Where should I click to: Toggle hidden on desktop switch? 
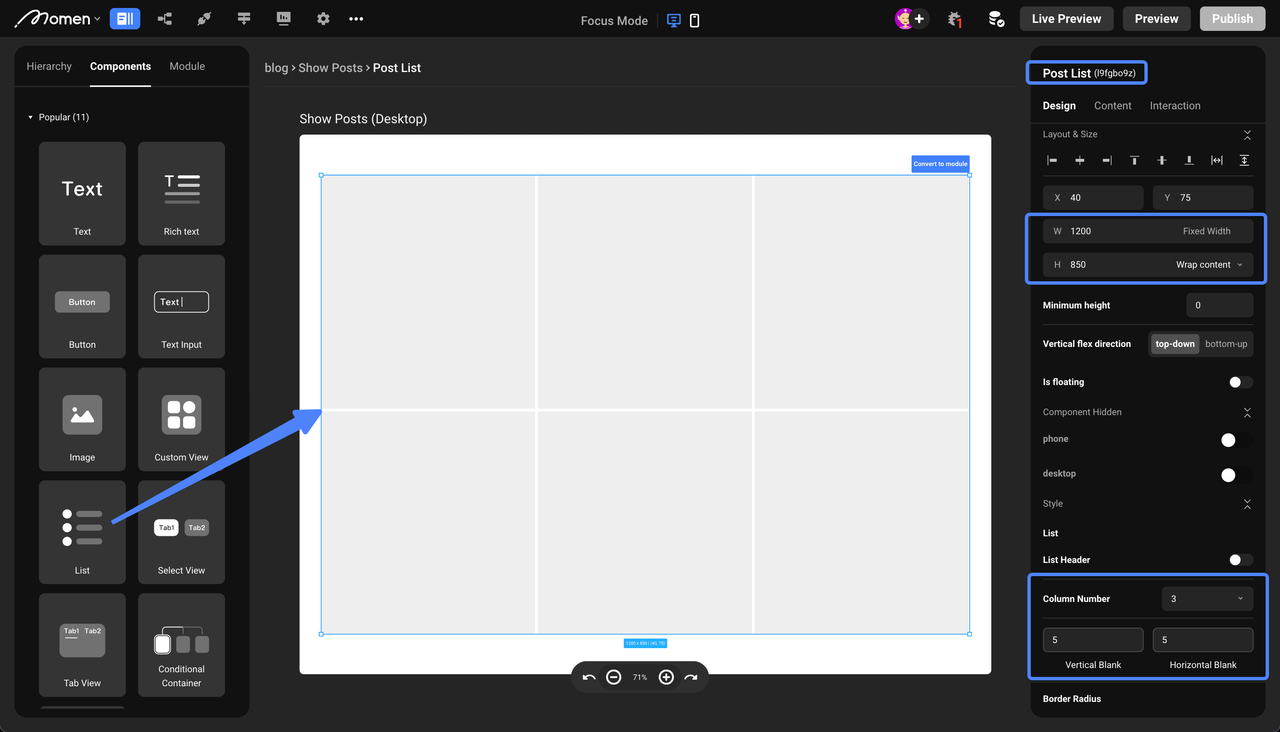coord(1237,475)
